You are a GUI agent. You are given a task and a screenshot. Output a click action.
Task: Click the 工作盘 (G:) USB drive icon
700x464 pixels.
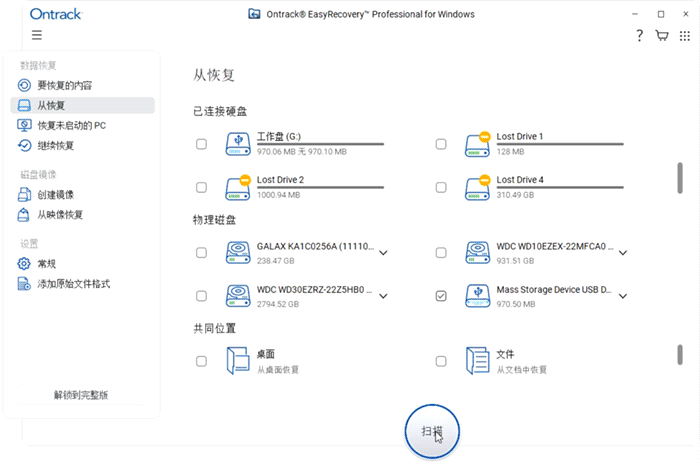pyautogui.click(x=238, y=144)
